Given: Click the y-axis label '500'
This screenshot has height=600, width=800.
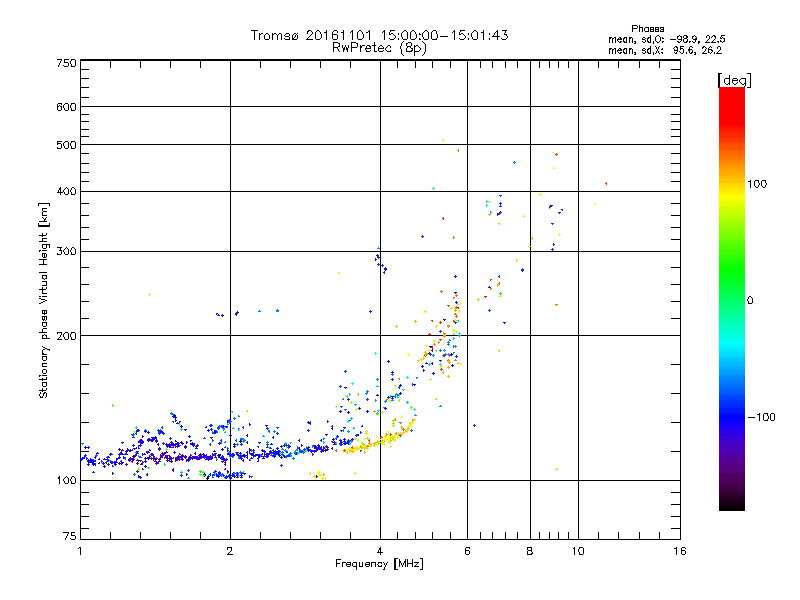Looking at the screenshot, I should coord(66,145).
